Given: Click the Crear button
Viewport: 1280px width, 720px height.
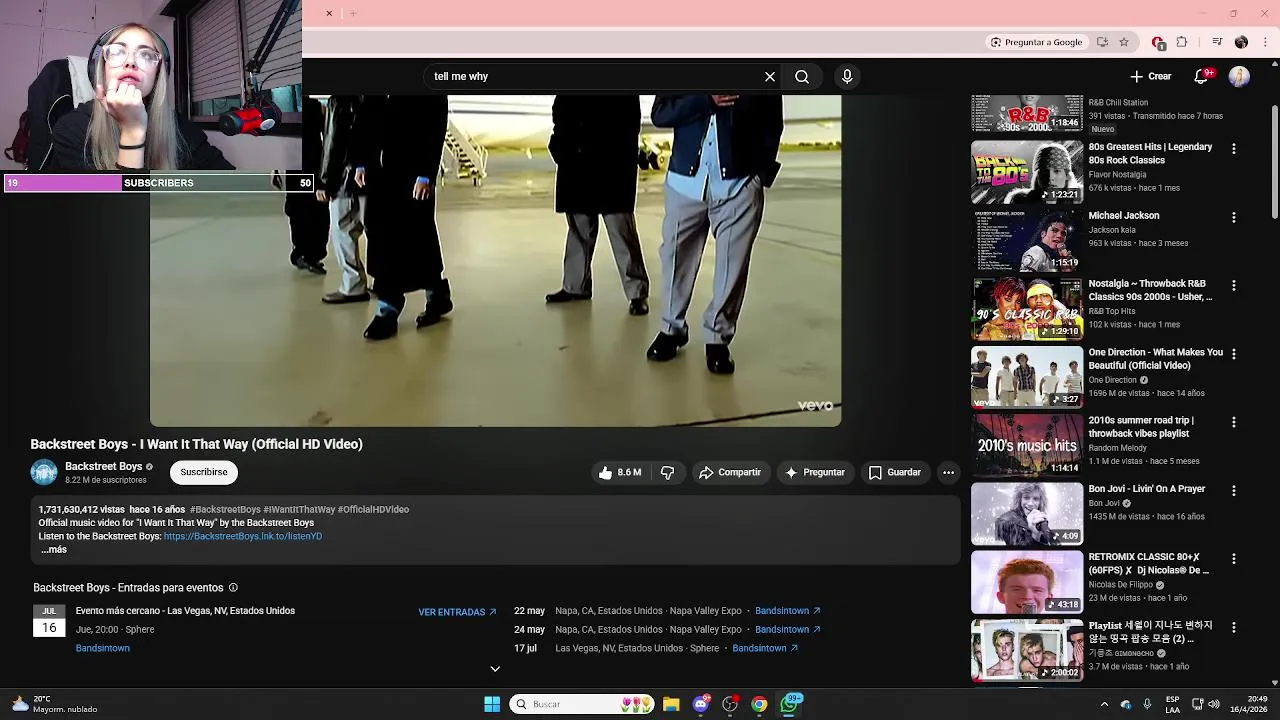Looking at the screenshot, I should [1150, 76].
